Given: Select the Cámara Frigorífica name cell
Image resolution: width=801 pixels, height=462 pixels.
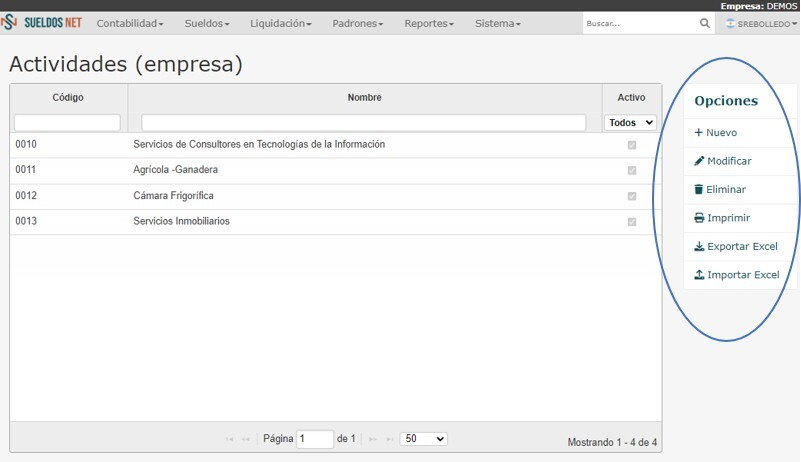Looking at the screenshot, I should (173, 196).
